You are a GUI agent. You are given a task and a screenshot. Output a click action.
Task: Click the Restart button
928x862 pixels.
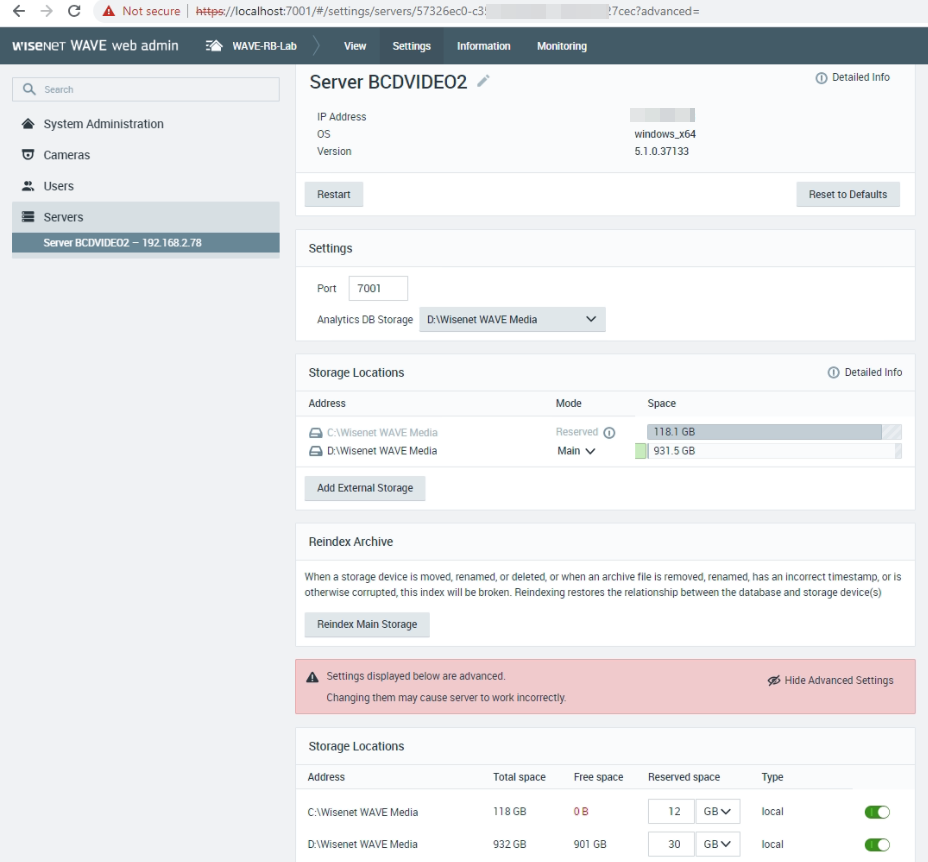click(334, 194)
